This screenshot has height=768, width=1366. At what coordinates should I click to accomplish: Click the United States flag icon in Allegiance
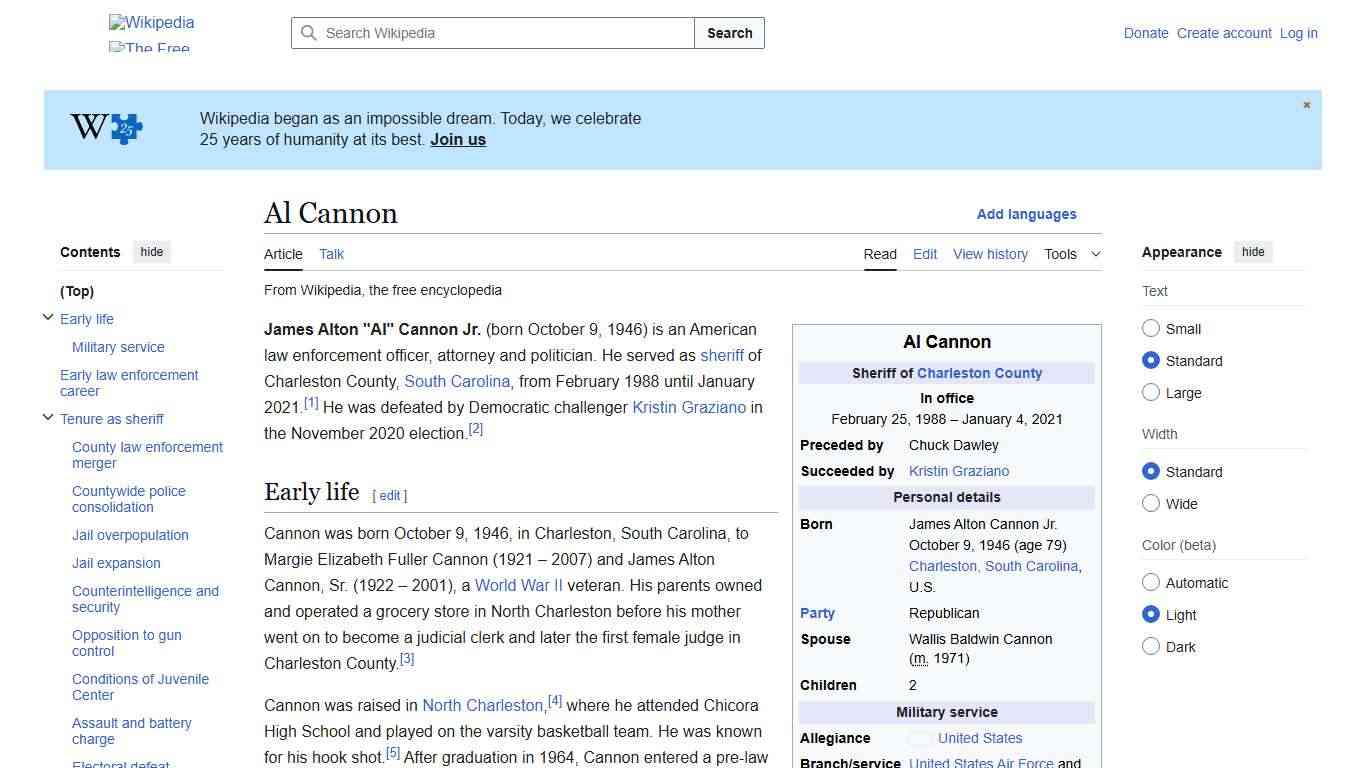tap(919, 738)
